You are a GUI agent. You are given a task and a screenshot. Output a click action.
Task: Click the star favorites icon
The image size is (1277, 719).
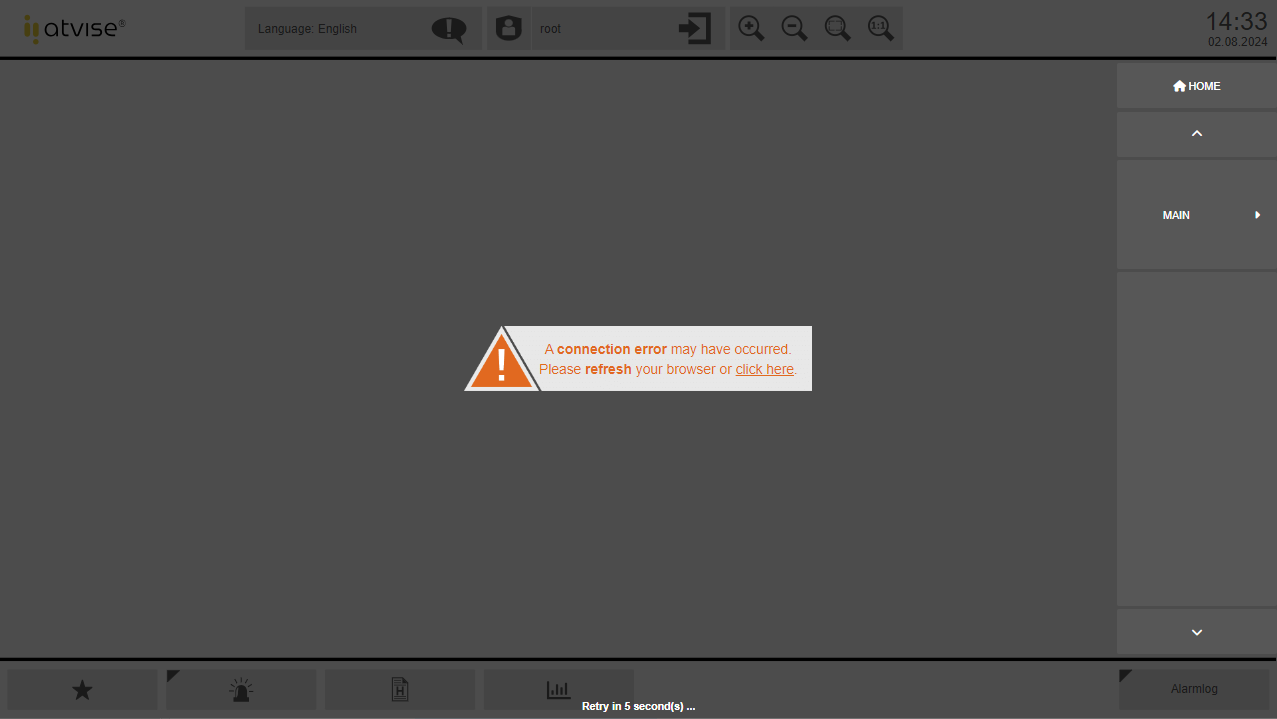81,689
